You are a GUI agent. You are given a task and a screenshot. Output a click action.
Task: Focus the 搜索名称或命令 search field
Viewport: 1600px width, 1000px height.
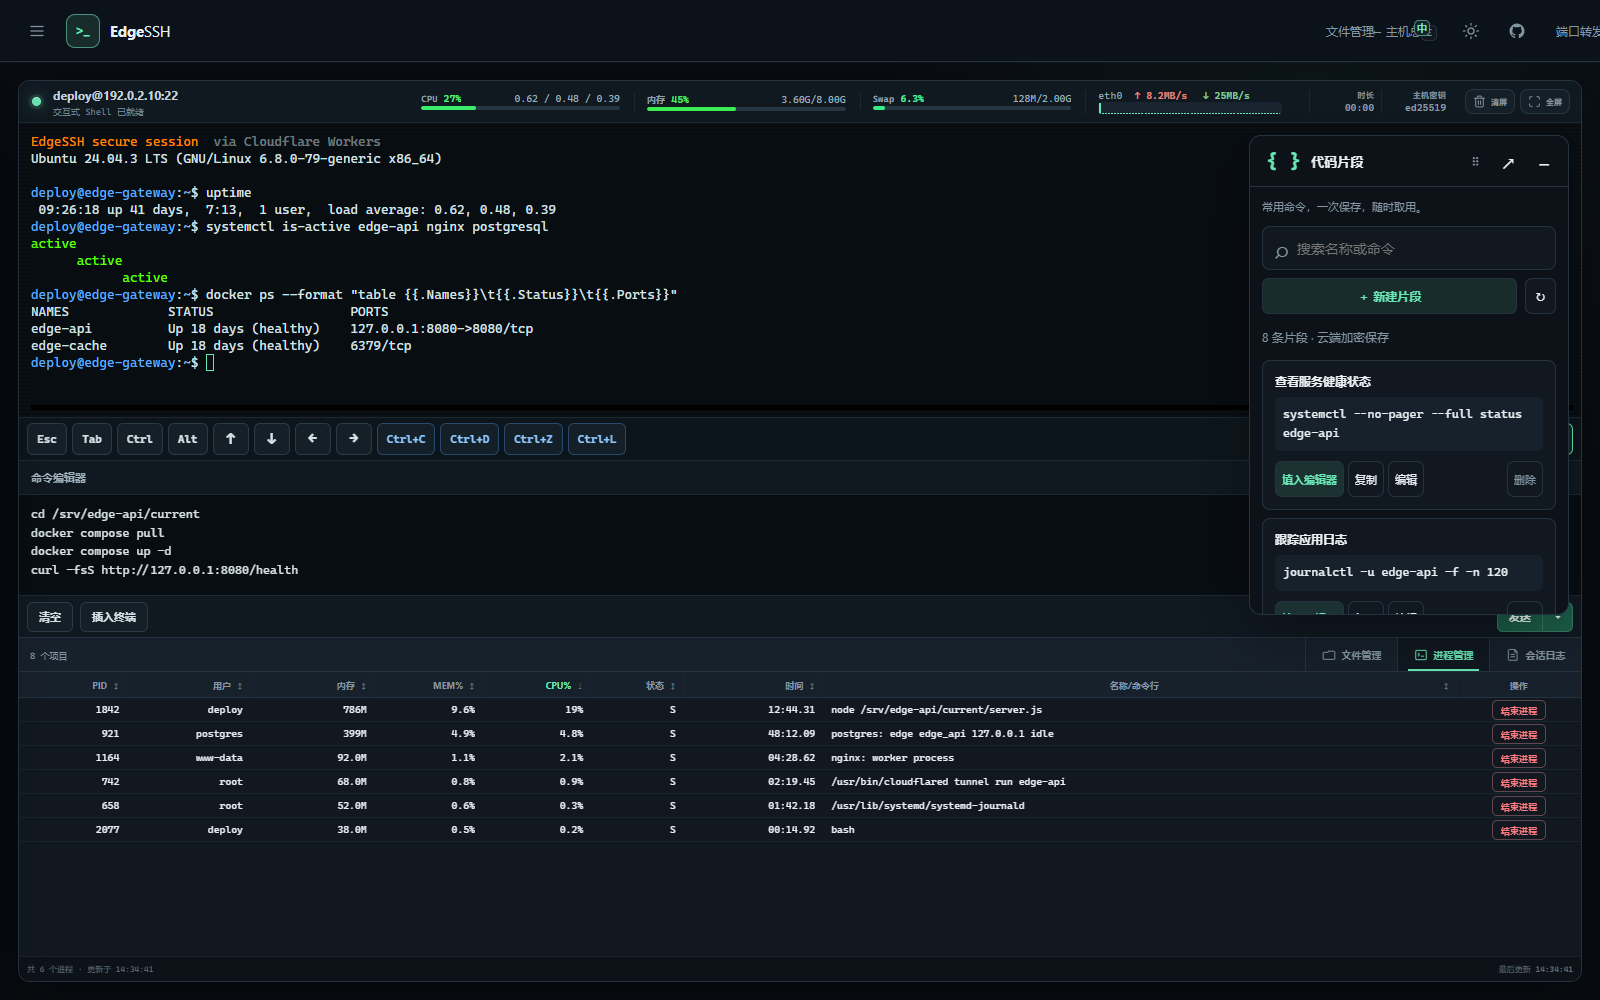pyautogui.click(x=1408, y=248)
